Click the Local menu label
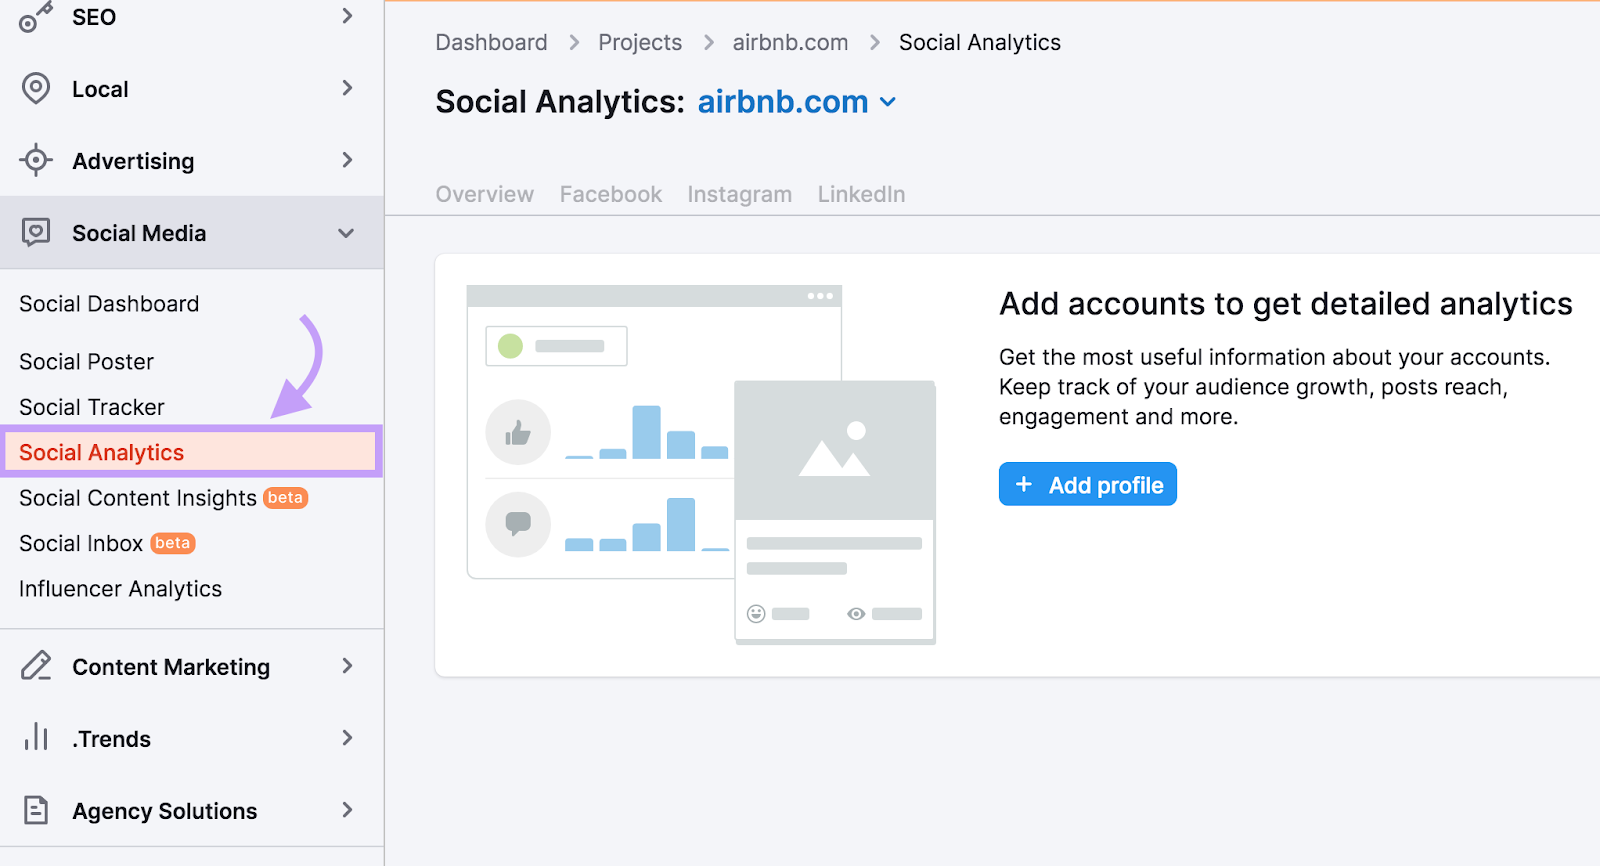 point(100,89)
